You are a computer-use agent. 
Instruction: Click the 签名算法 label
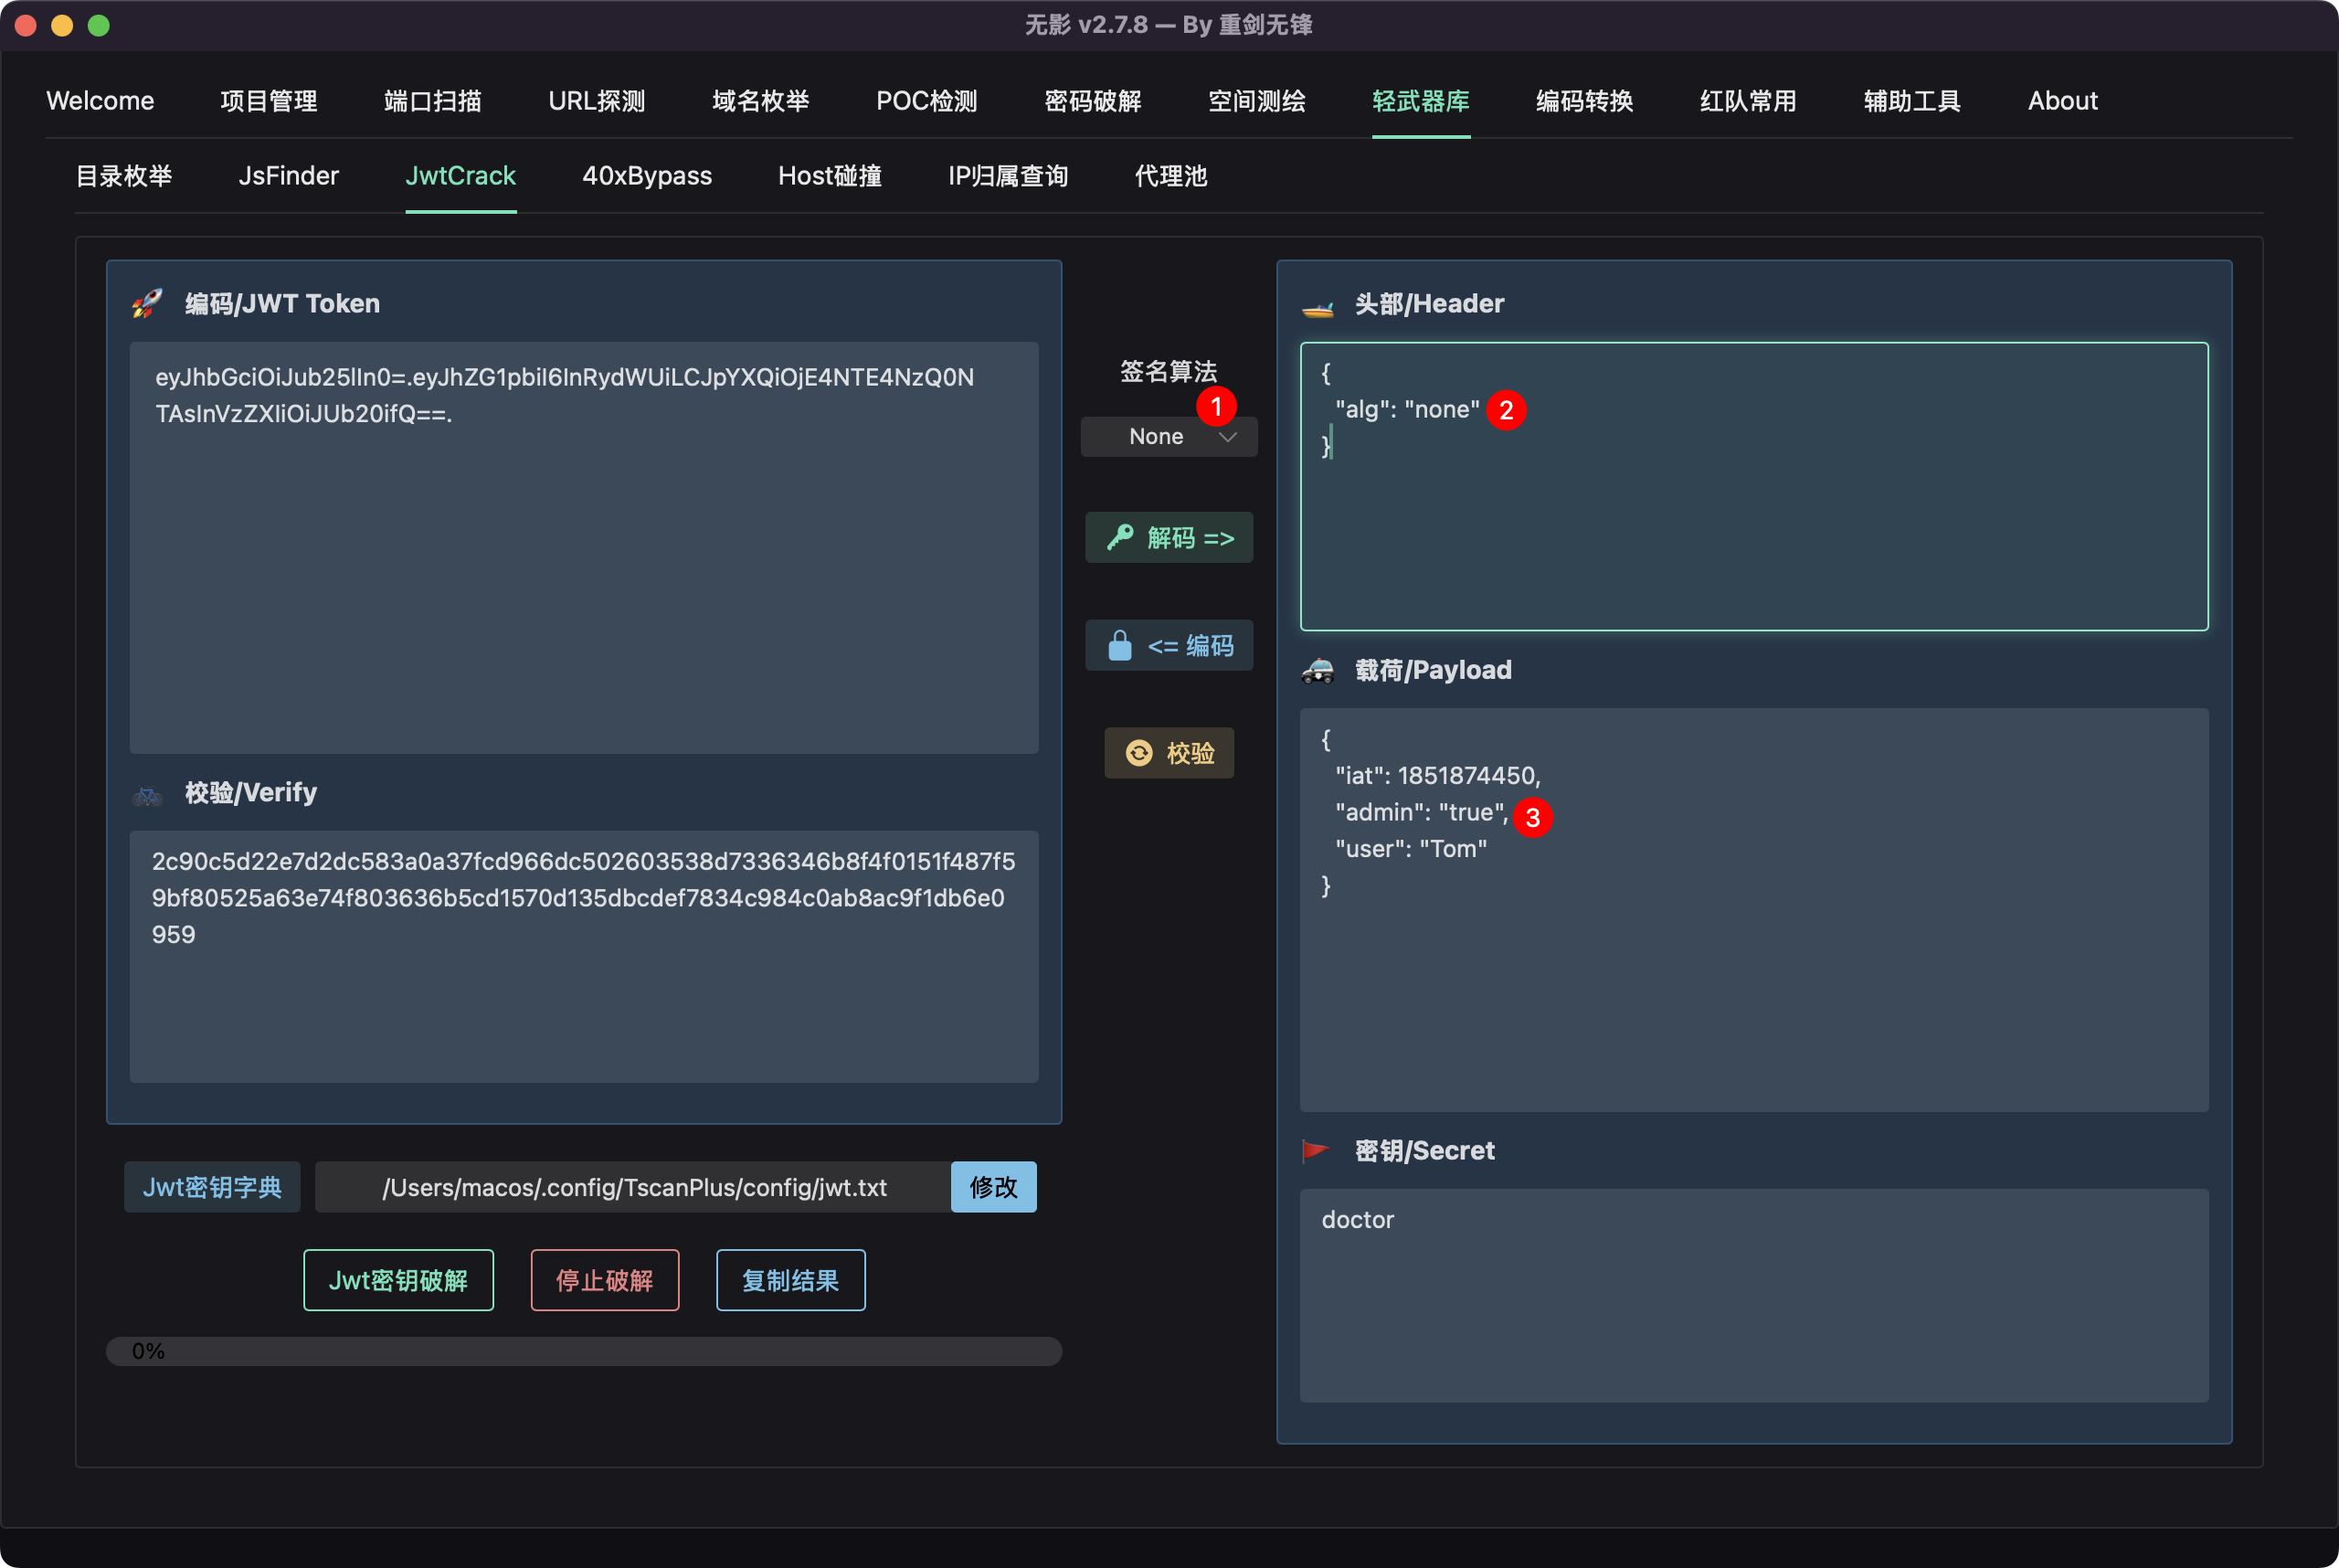tap(1169, 372)
